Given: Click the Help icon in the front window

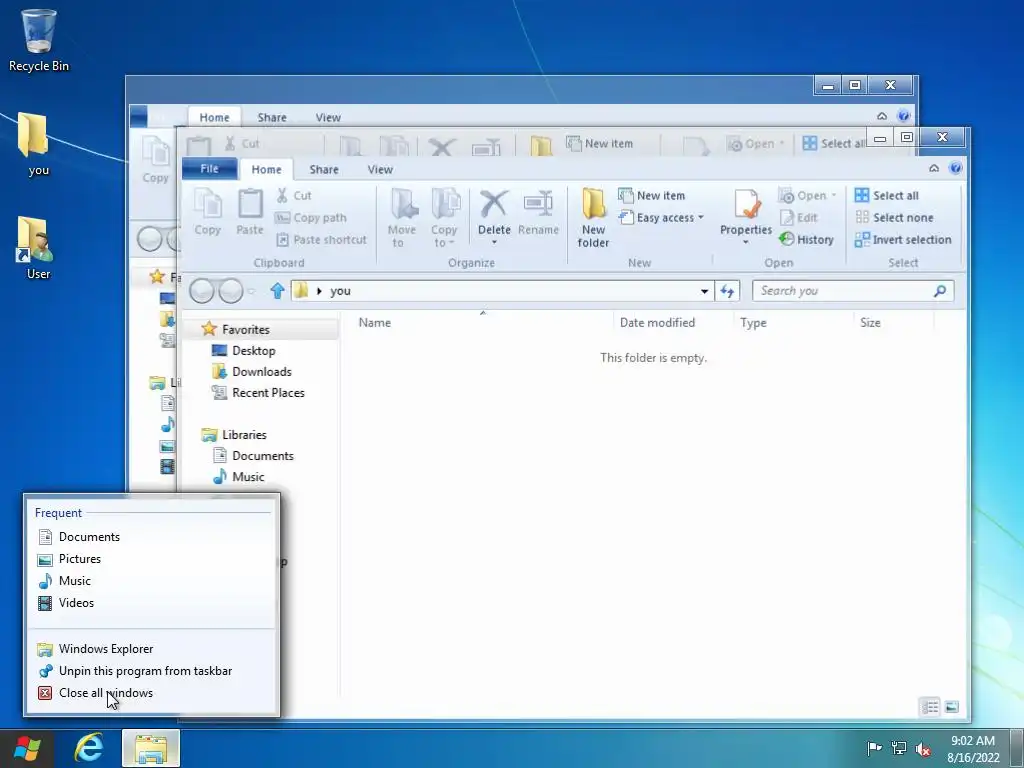Looking at the screenshot, I should (x=955, y=168).
